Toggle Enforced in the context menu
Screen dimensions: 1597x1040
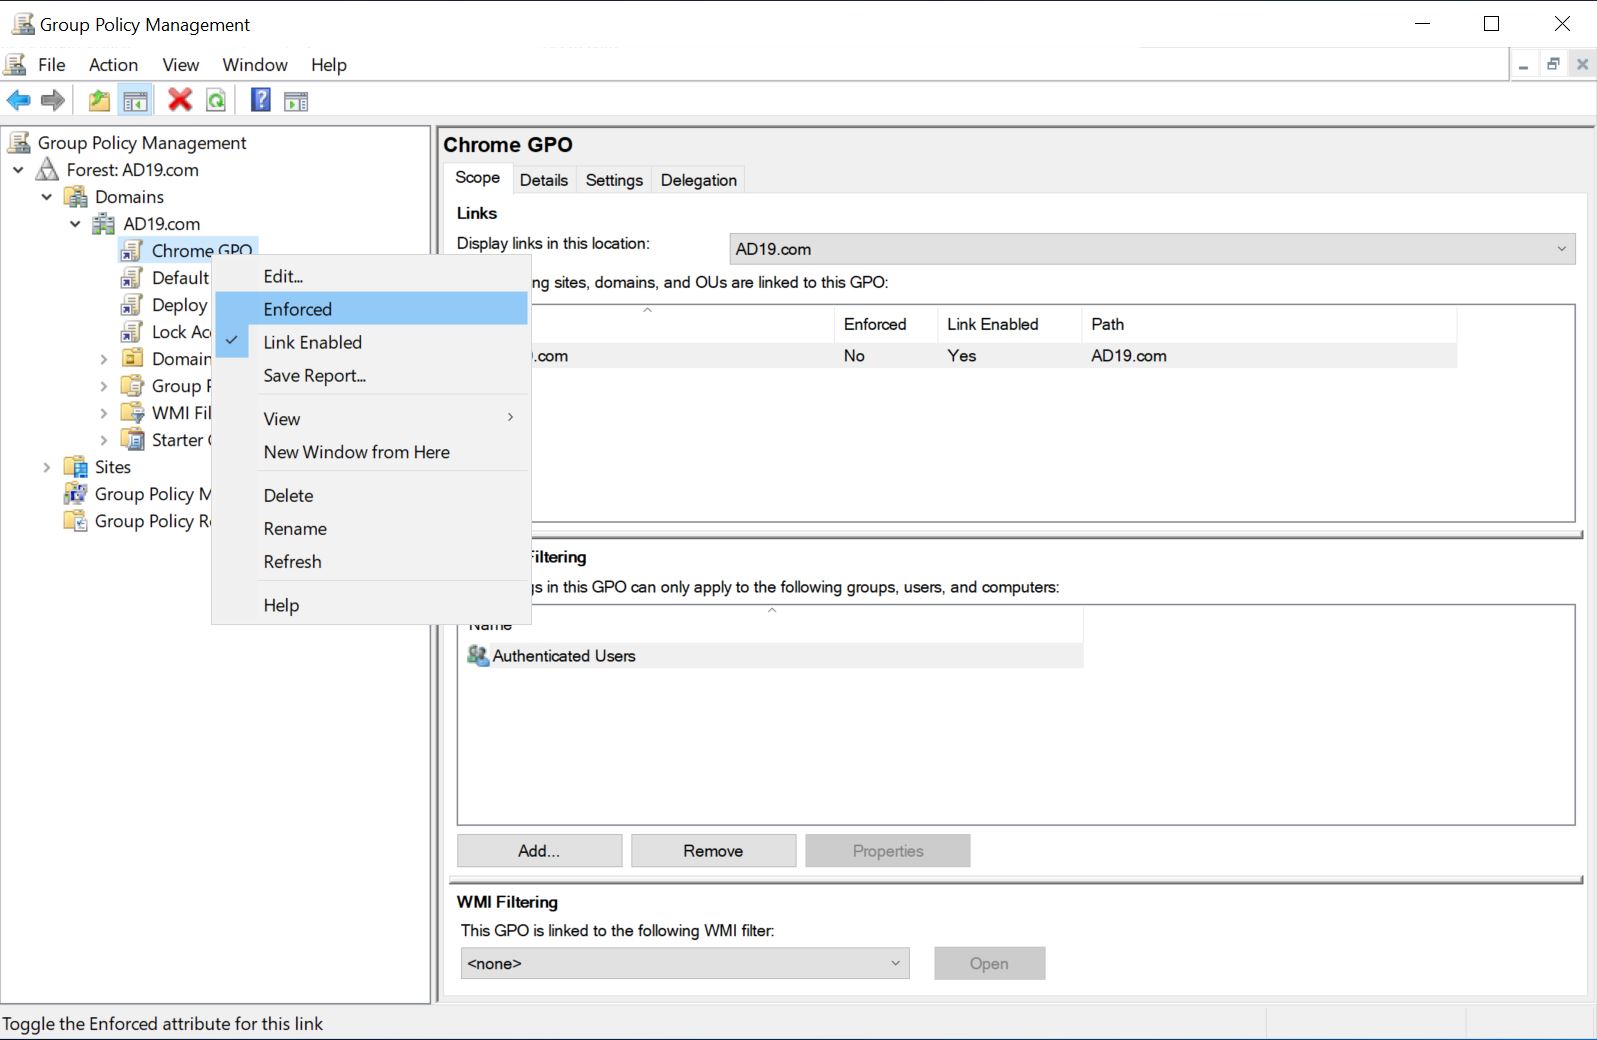pos(298,309)
